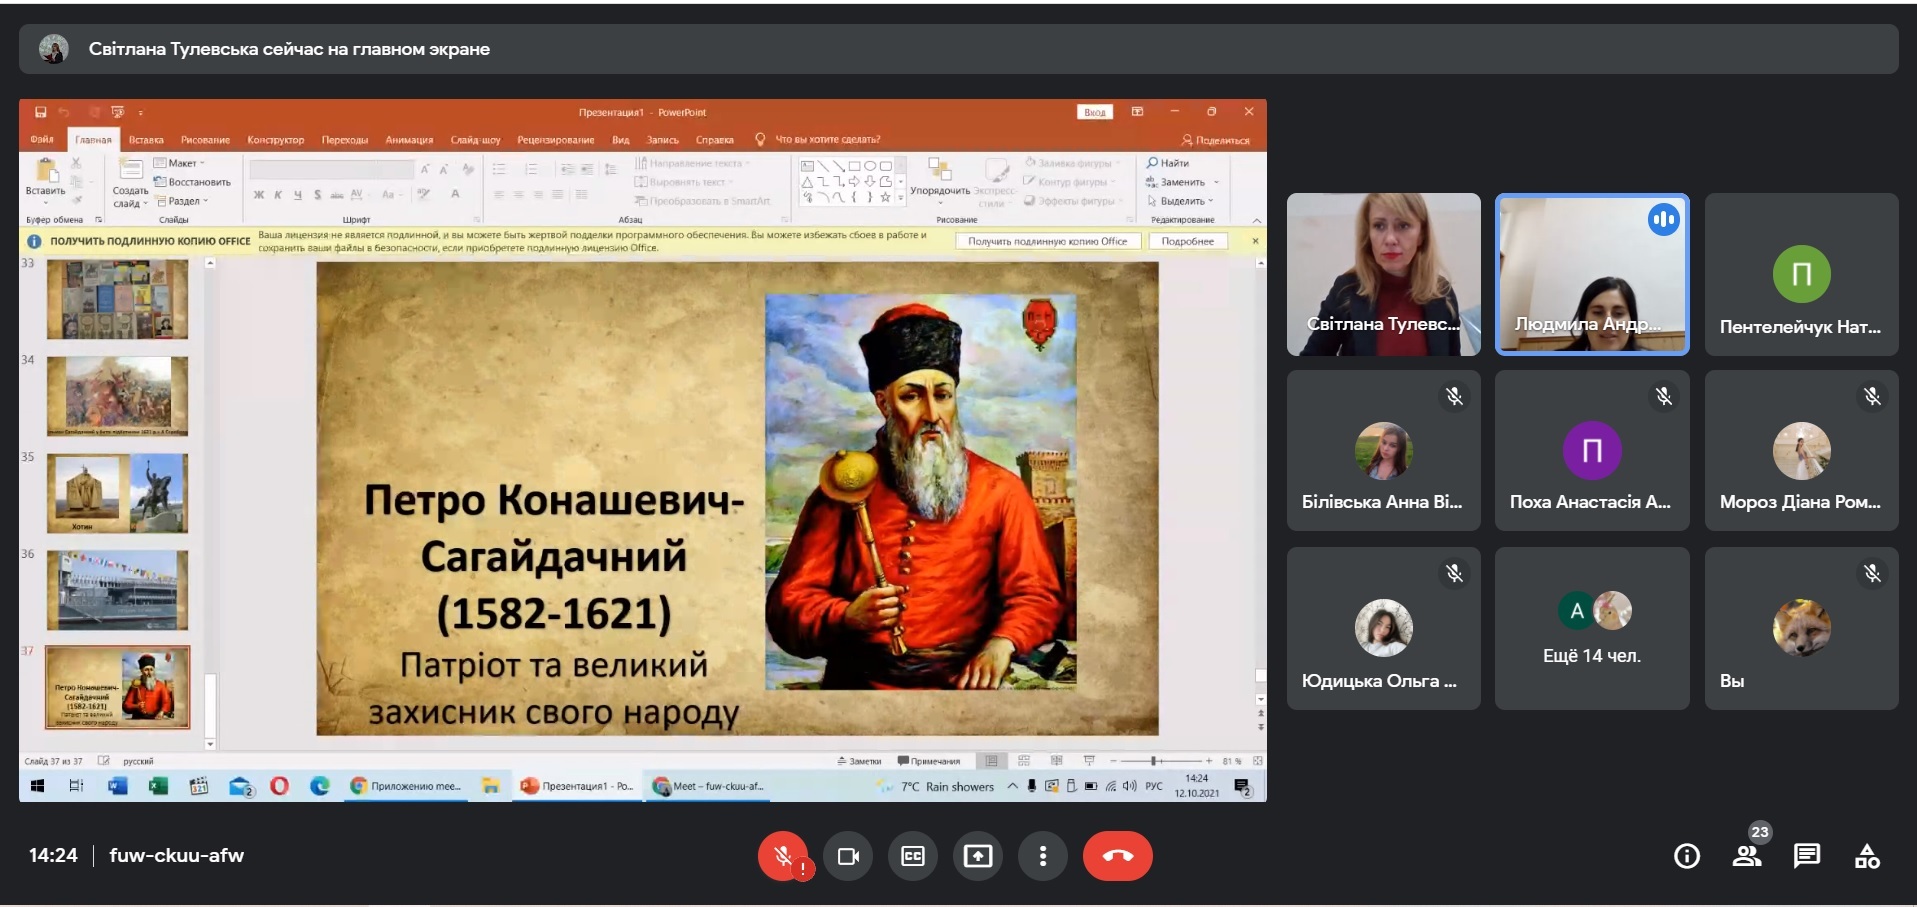Click the present screen button in Meet

(x=978, y=856)
